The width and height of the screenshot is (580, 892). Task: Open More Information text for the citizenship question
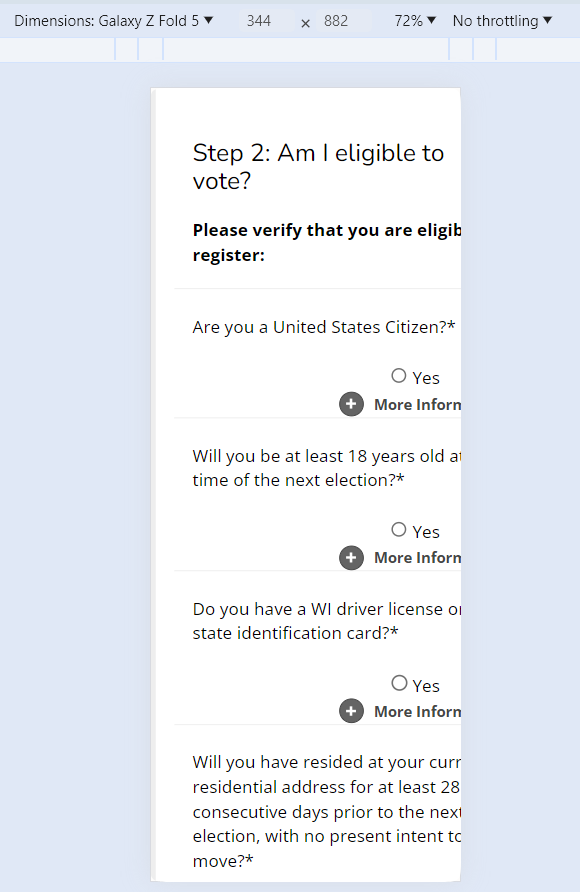tap(417, 404)
